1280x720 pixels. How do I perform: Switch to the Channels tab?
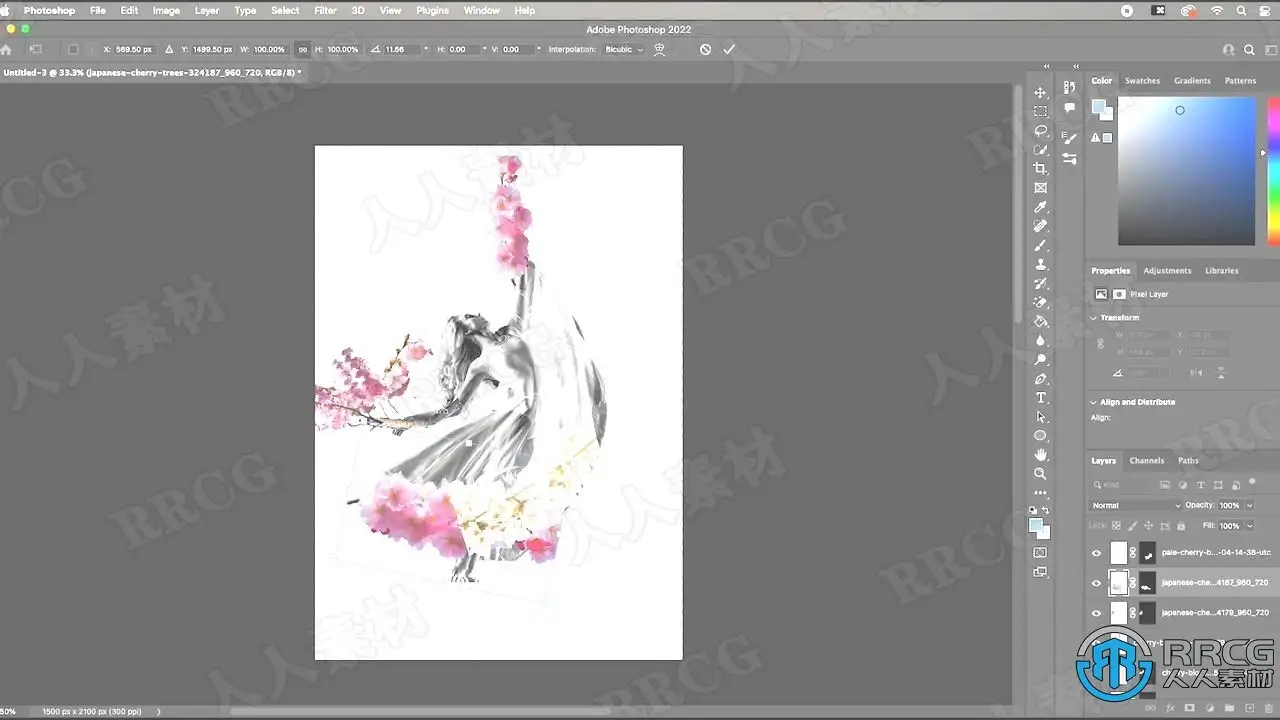click(1146, 461)
